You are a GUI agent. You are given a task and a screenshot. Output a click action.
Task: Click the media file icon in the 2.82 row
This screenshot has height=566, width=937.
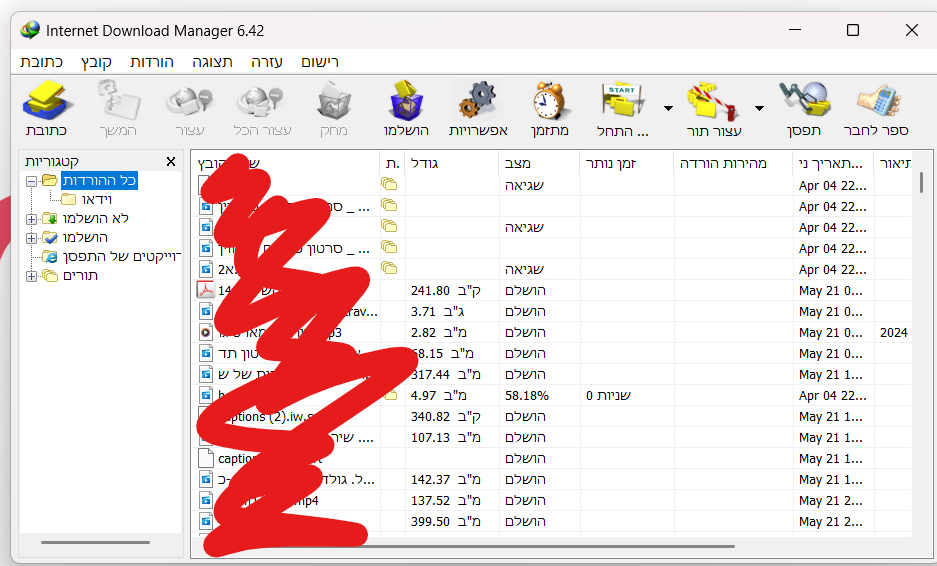pos(206,332)
